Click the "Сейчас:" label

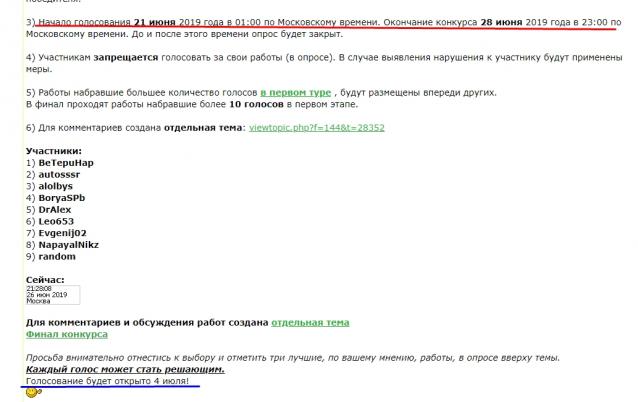tap(45, 280)
